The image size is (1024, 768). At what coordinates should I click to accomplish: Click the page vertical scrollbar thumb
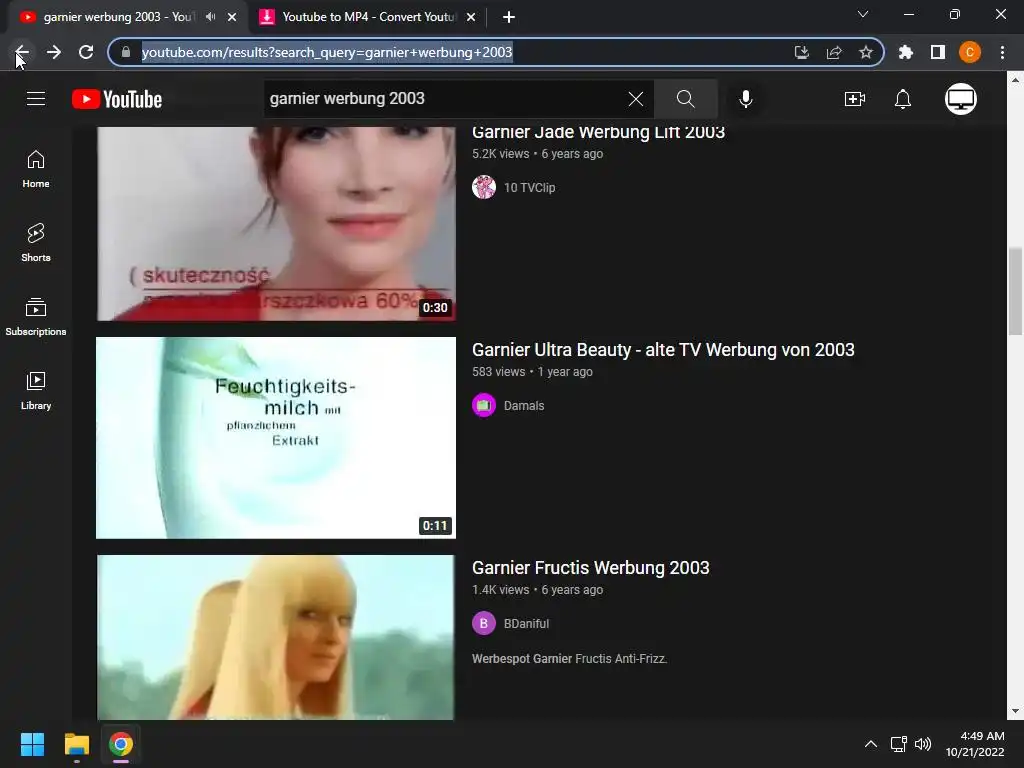(1015, 291)
